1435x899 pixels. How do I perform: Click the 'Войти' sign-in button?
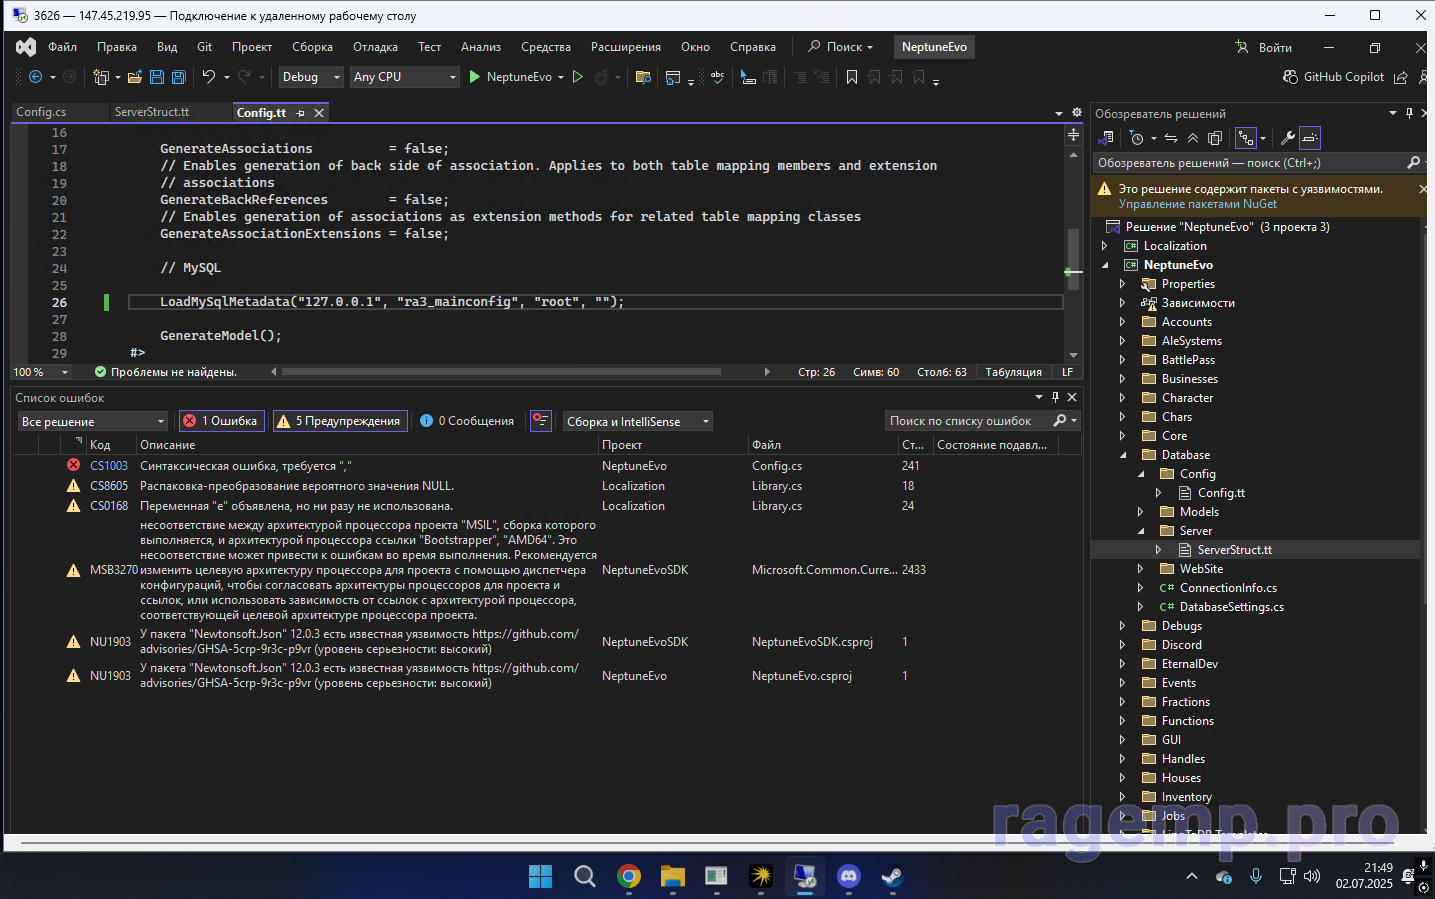pos(1265,47)
